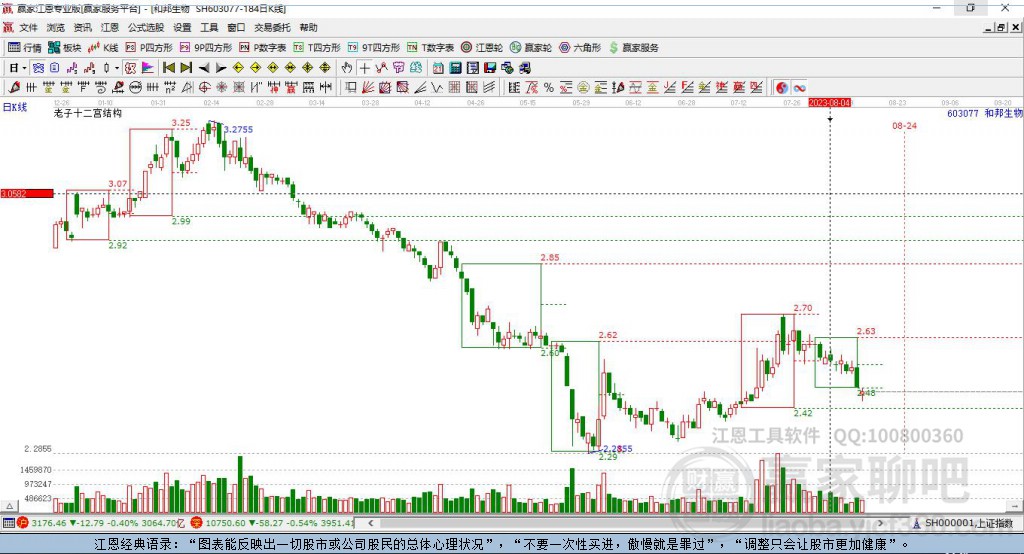Open the calculator icon

click(x=456, y=68)
